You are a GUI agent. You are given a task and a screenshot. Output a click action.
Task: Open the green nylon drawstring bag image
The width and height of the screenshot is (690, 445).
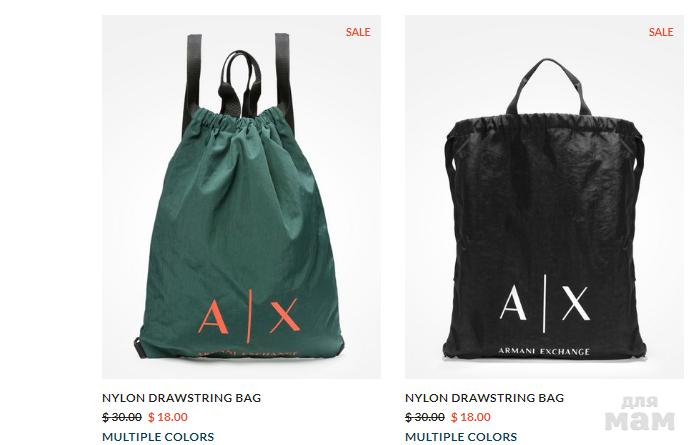point(241,197)
